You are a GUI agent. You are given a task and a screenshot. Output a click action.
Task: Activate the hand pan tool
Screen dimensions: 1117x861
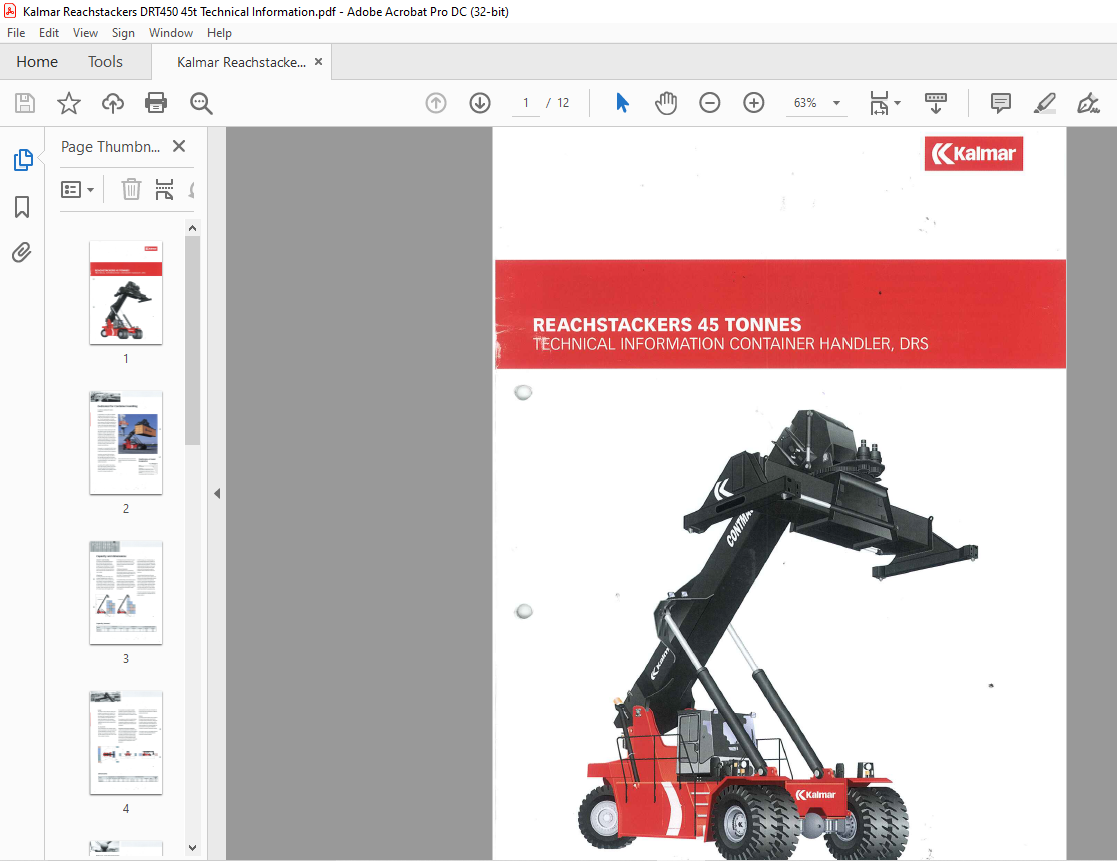(x=666, y=103)
